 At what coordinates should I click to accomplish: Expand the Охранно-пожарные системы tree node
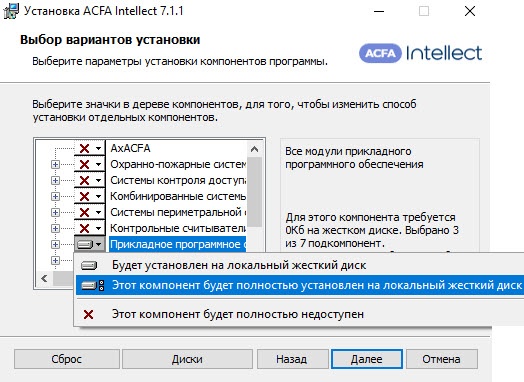55,164
